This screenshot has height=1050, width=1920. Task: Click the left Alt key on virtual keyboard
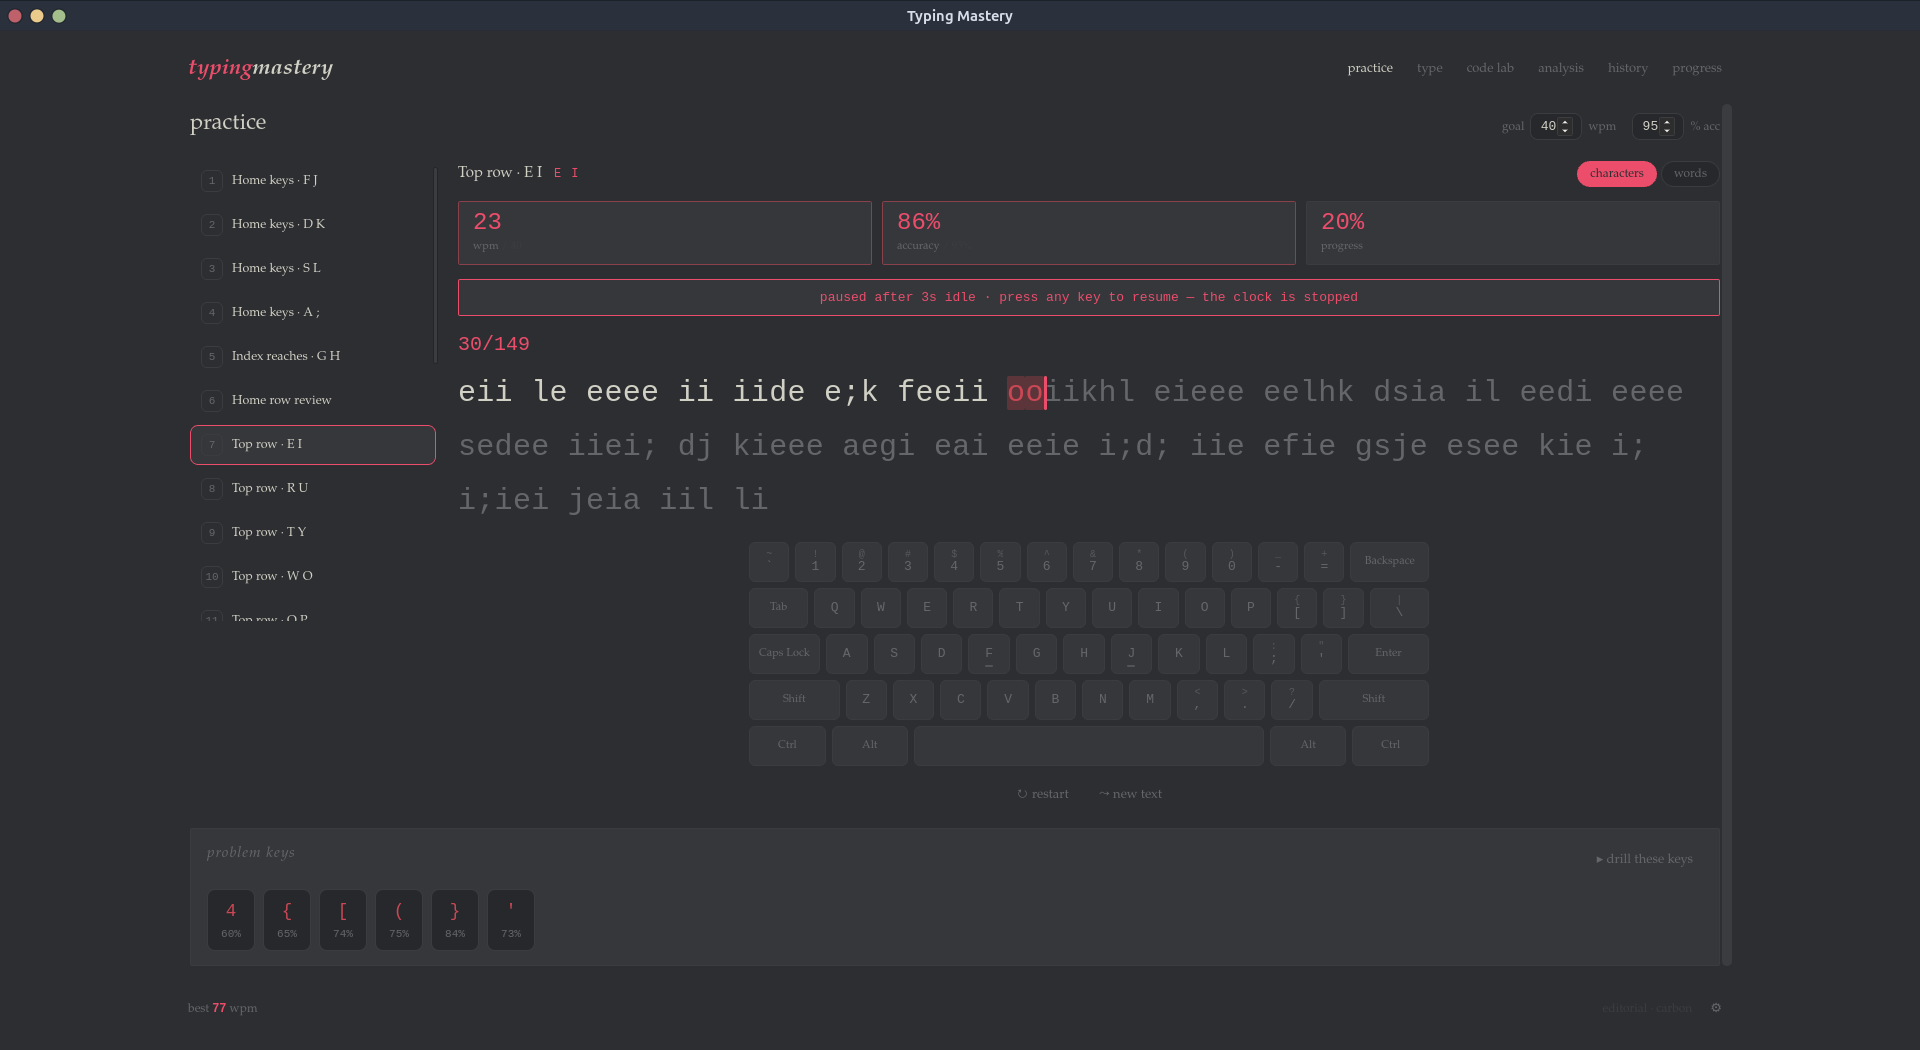click(870, 746)
